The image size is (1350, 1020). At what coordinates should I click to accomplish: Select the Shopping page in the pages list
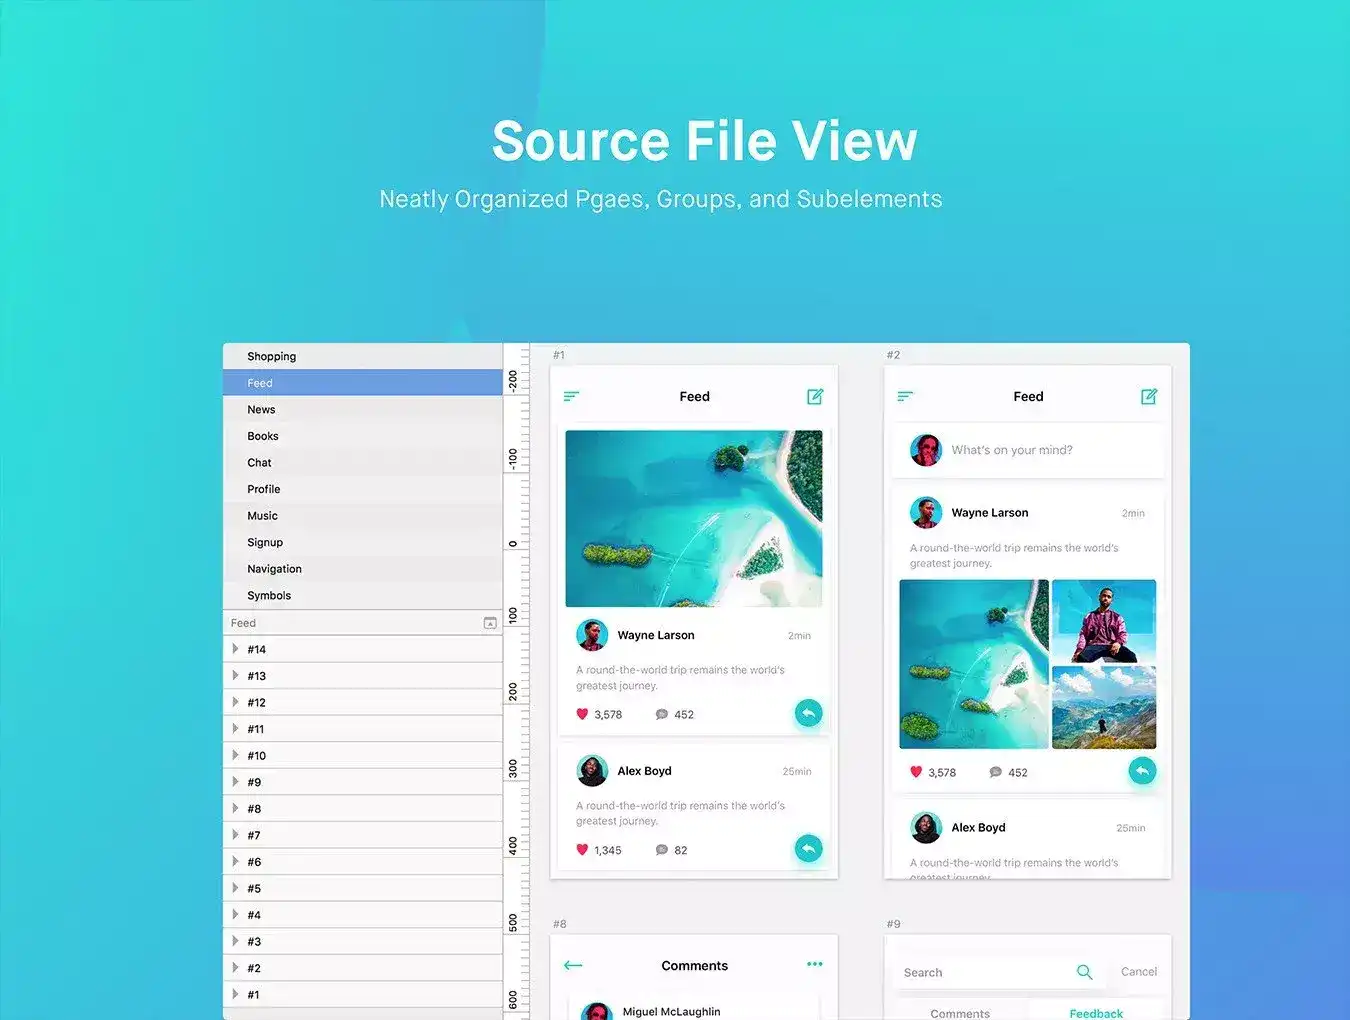coord(272,356)
